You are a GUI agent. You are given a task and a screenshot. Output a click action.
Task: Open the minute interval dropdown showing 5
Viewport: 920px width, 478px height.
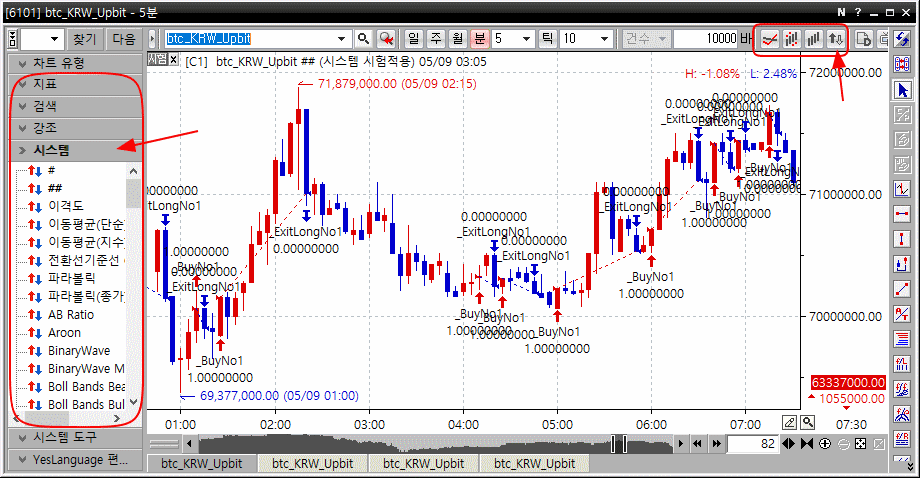click(x=513, y=39)
